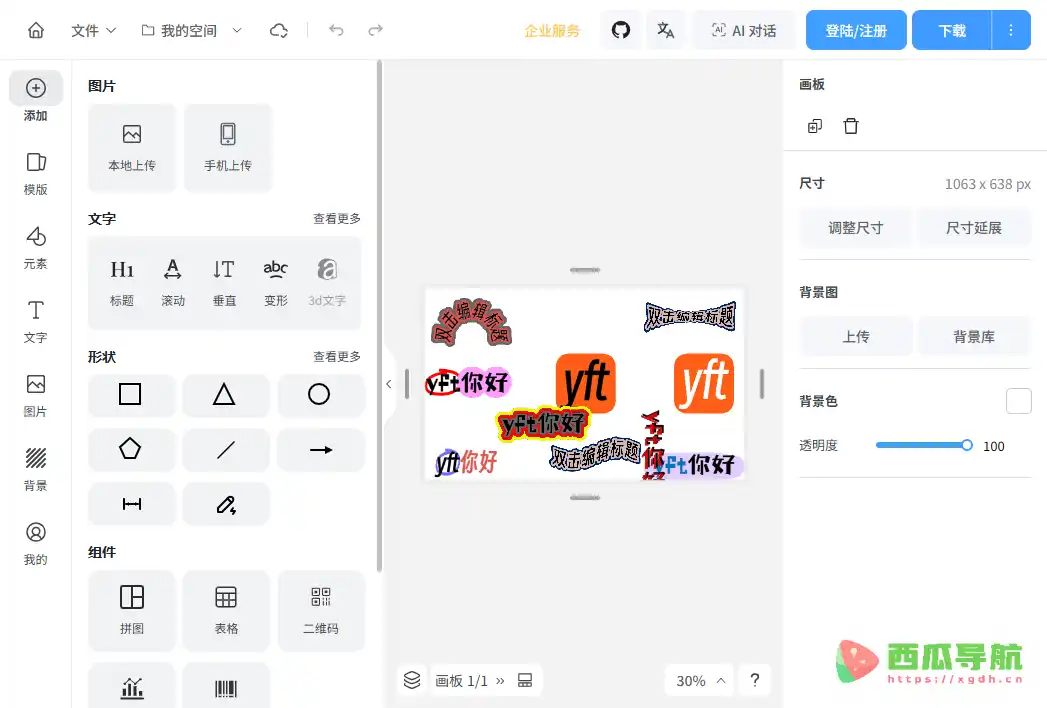Add 3d文字 text
This screenshot has width=1047, height=708.
point(327,283)
